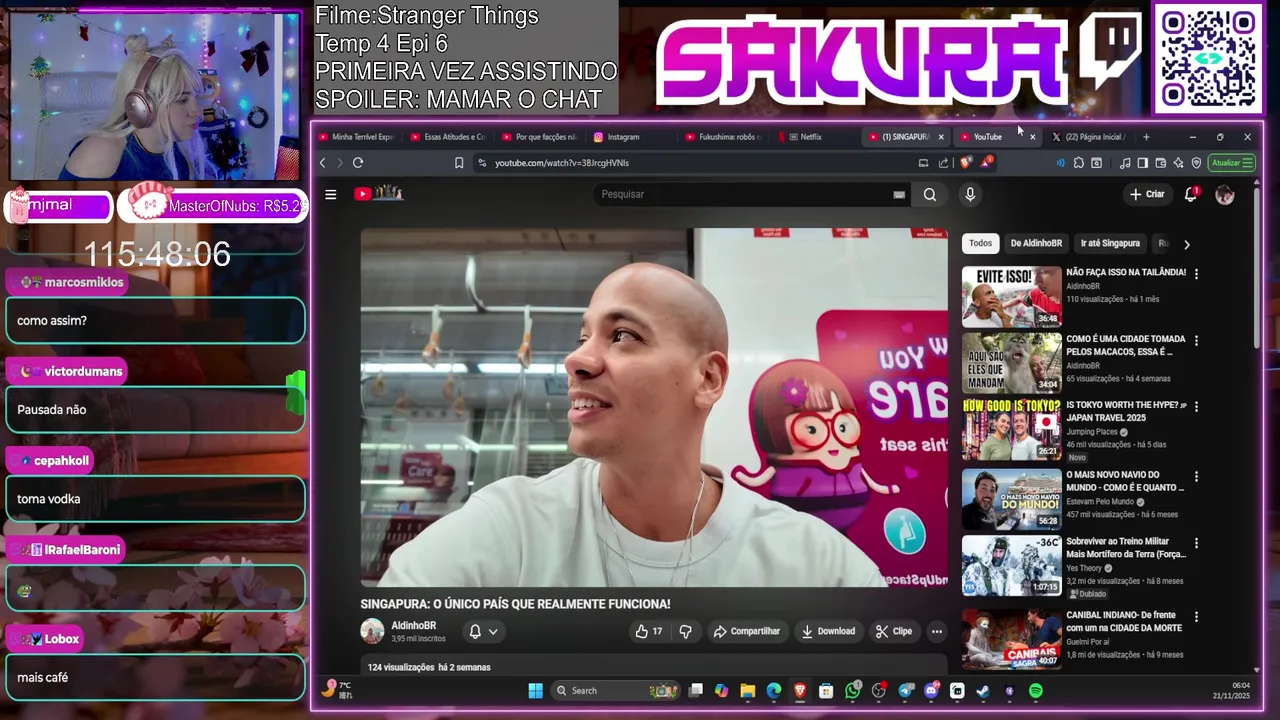Open the O MAIS NOVO NAVIO DO MUNDO thumbnail
Image resolution: width=1280 pixels, height=720 pixels.
(1011, 499)
